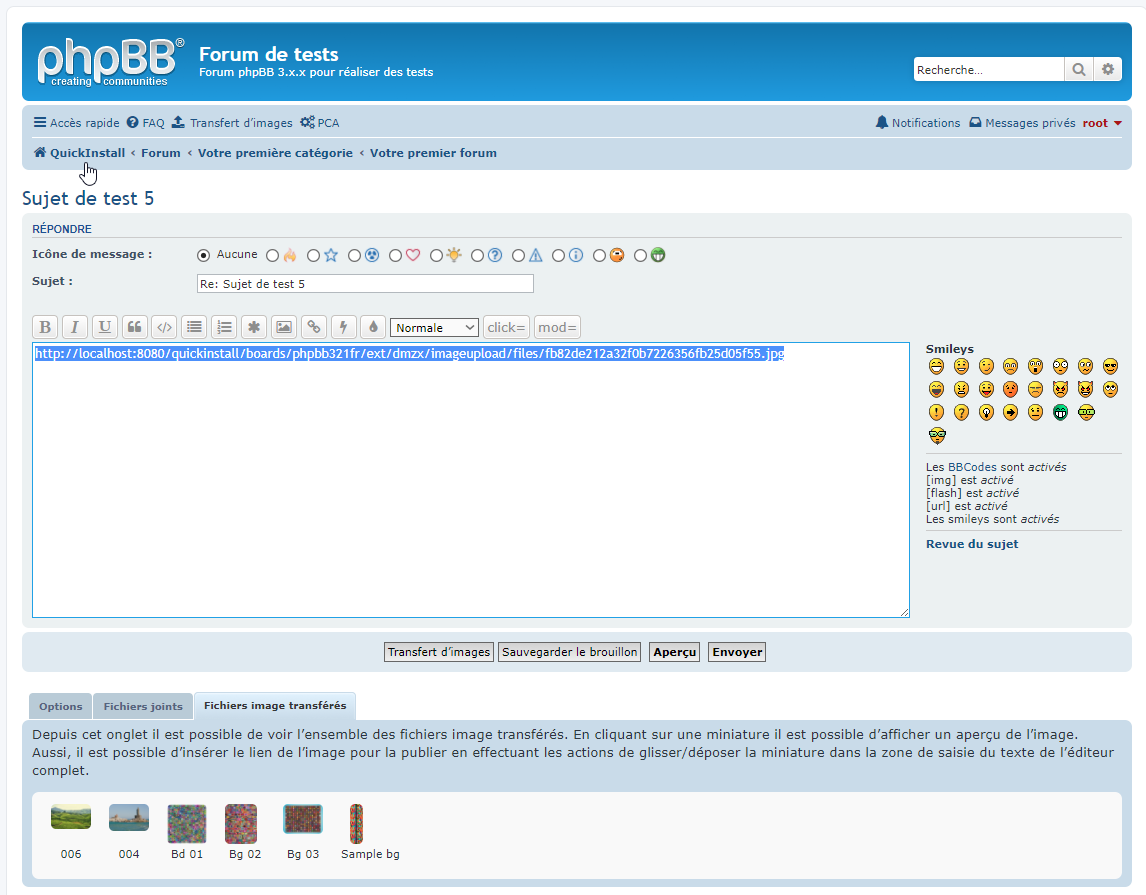This screenshot has height=895, width=1146.
Task: Insert a URL using the link icon
Action: coord(314,327)
